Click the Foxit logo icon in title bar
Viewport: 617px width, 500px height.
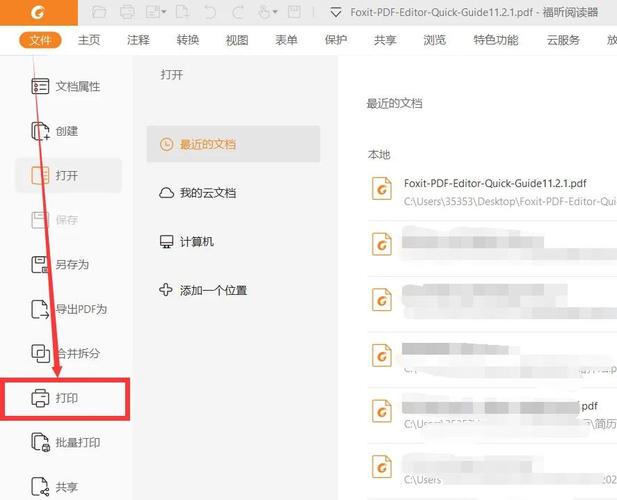[x=38, y=13]
